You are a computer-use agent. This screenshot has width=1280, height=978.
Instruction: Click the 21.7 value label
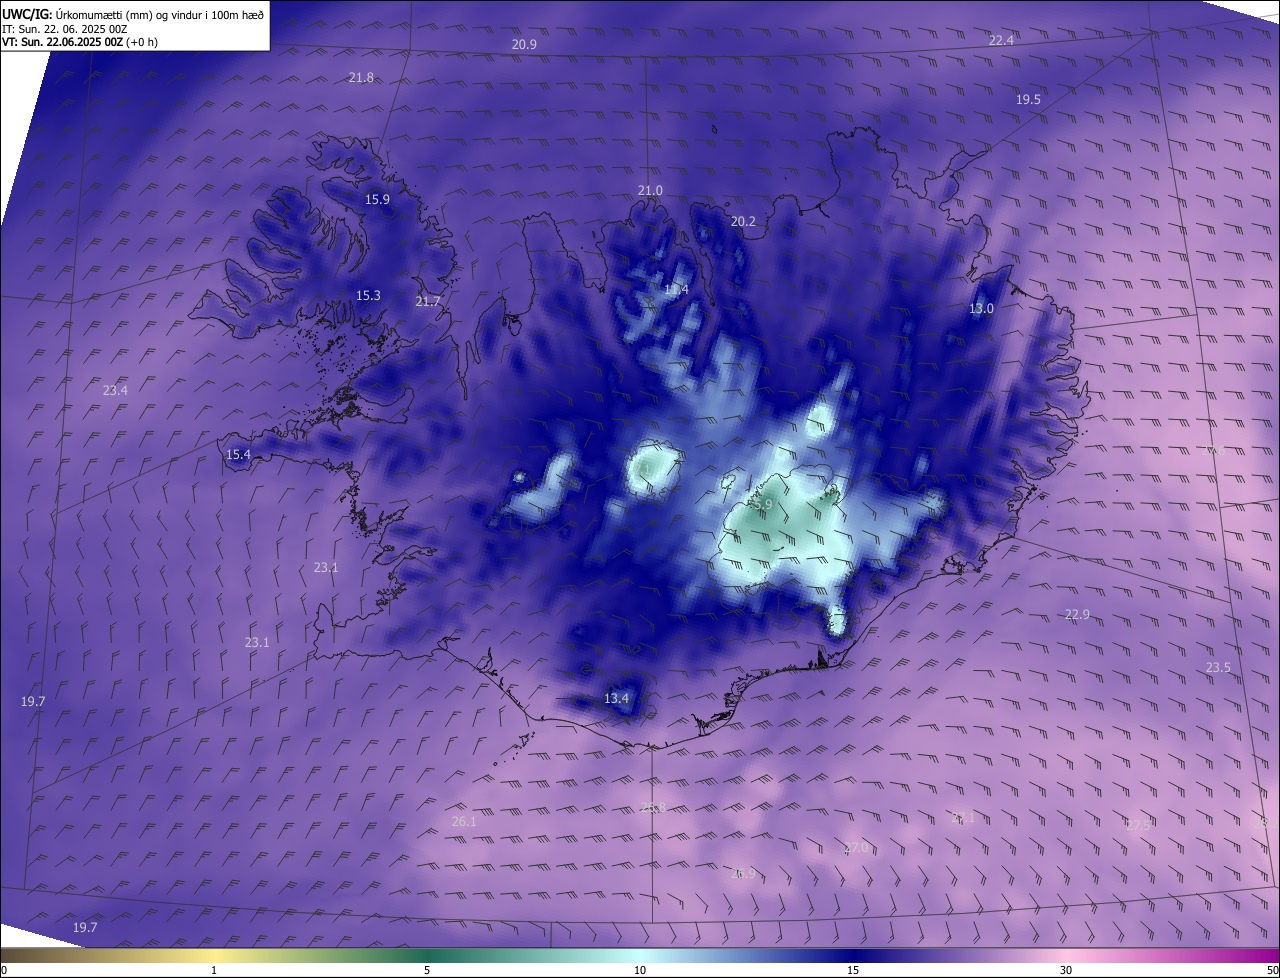[427, 302]
